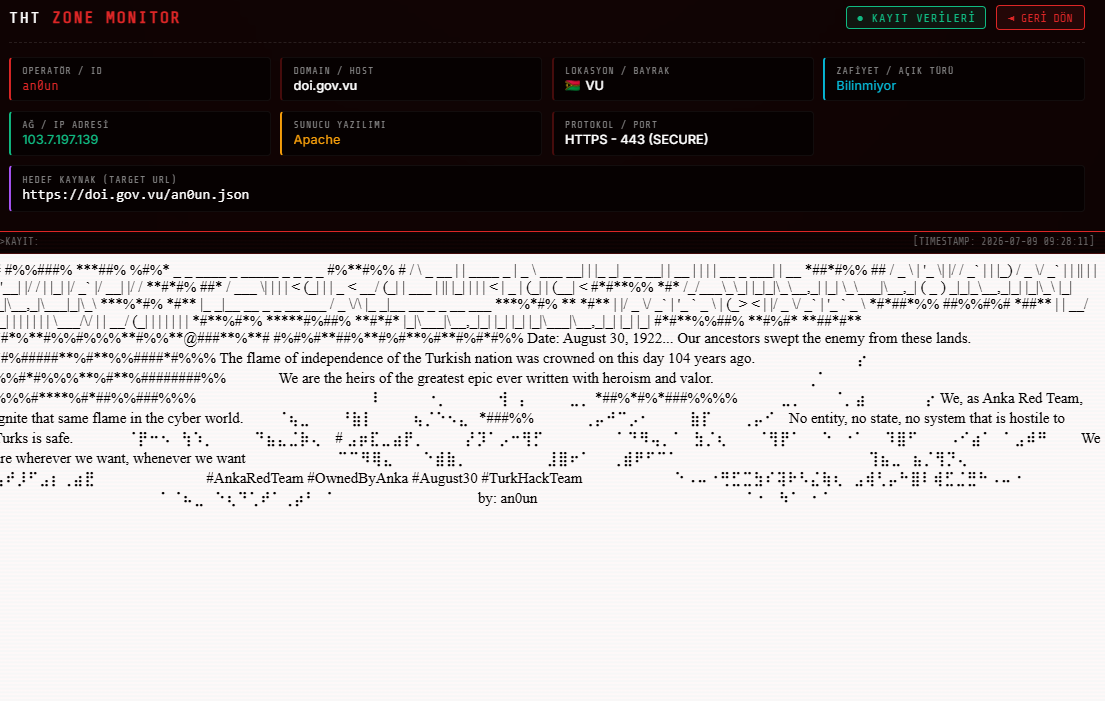The width and height of the screenshot is (1105, 701).
Task: Select the domain value doi.gov.vu
Action: point(325,85)
